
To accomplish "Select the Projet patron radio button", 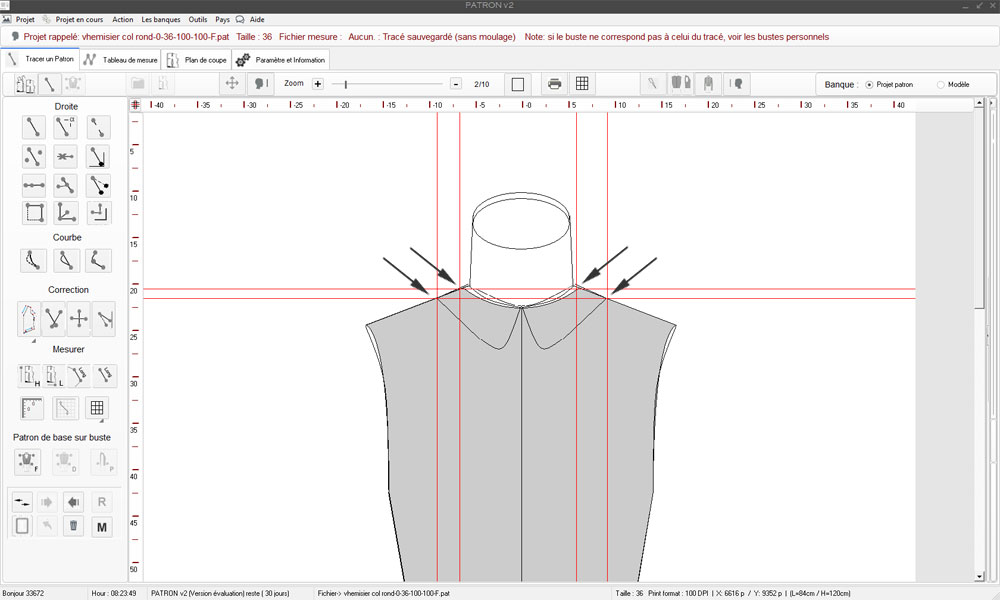I will point(868,84).
